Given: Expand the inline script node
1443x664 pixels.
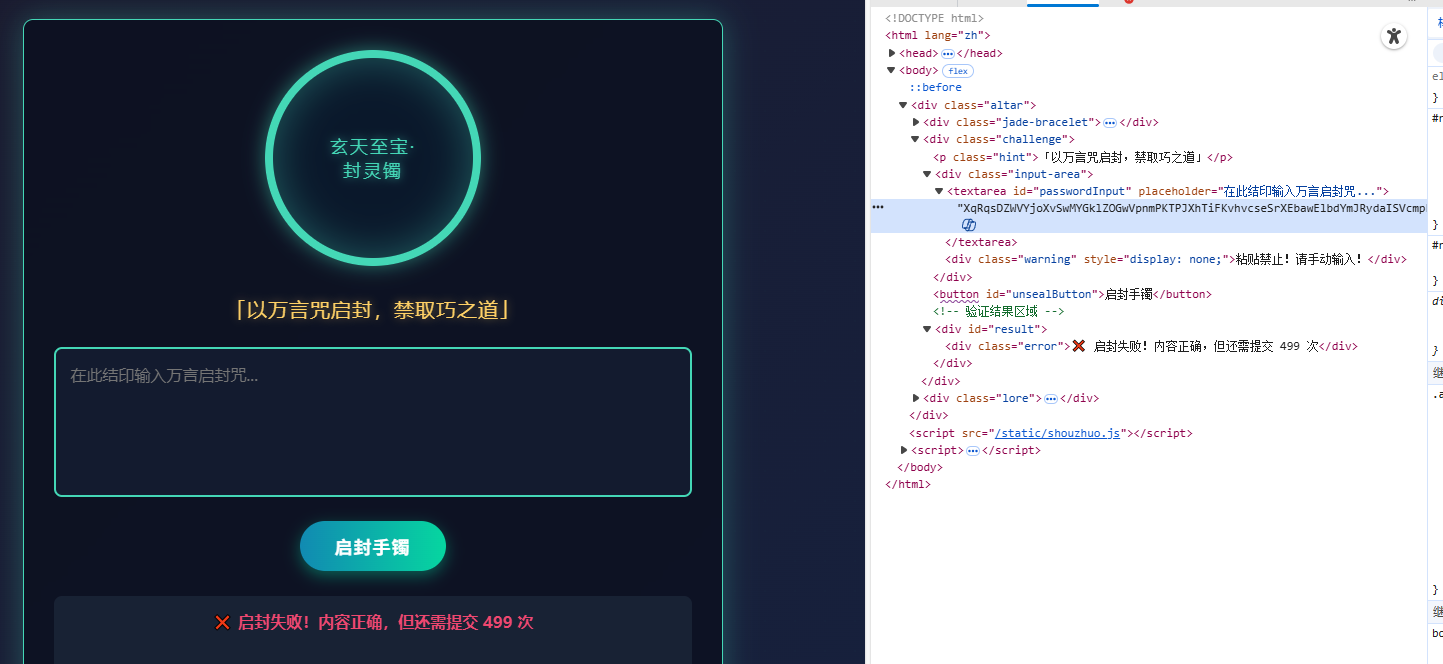Looking at the screenshot, I should pos(904,451).
